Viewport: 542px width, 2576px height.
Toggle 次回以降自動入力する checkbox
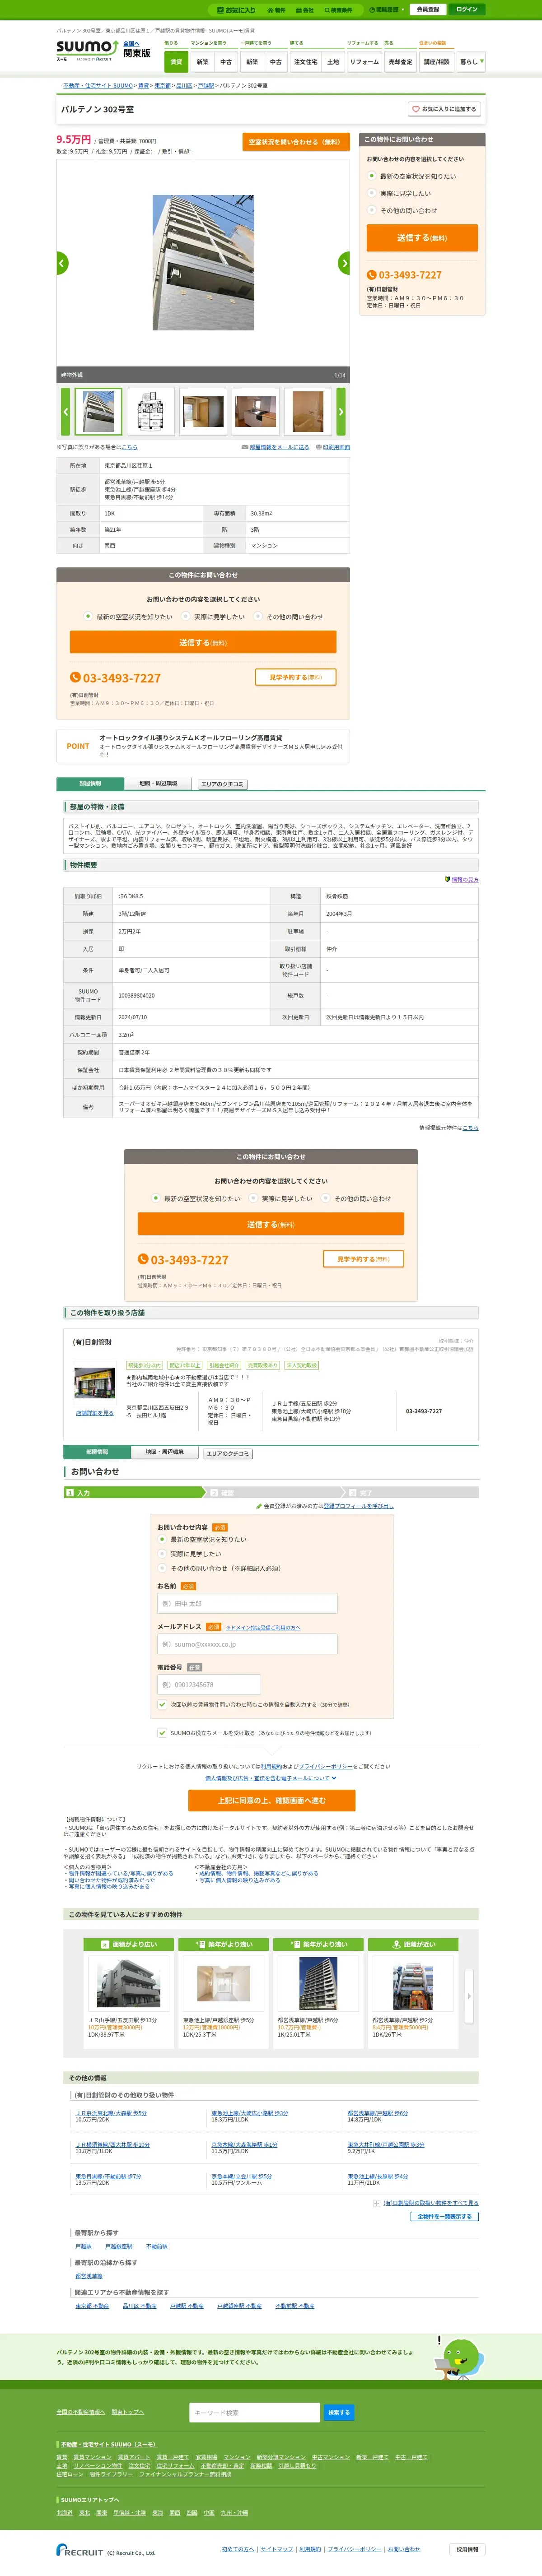click(162, 1705)
